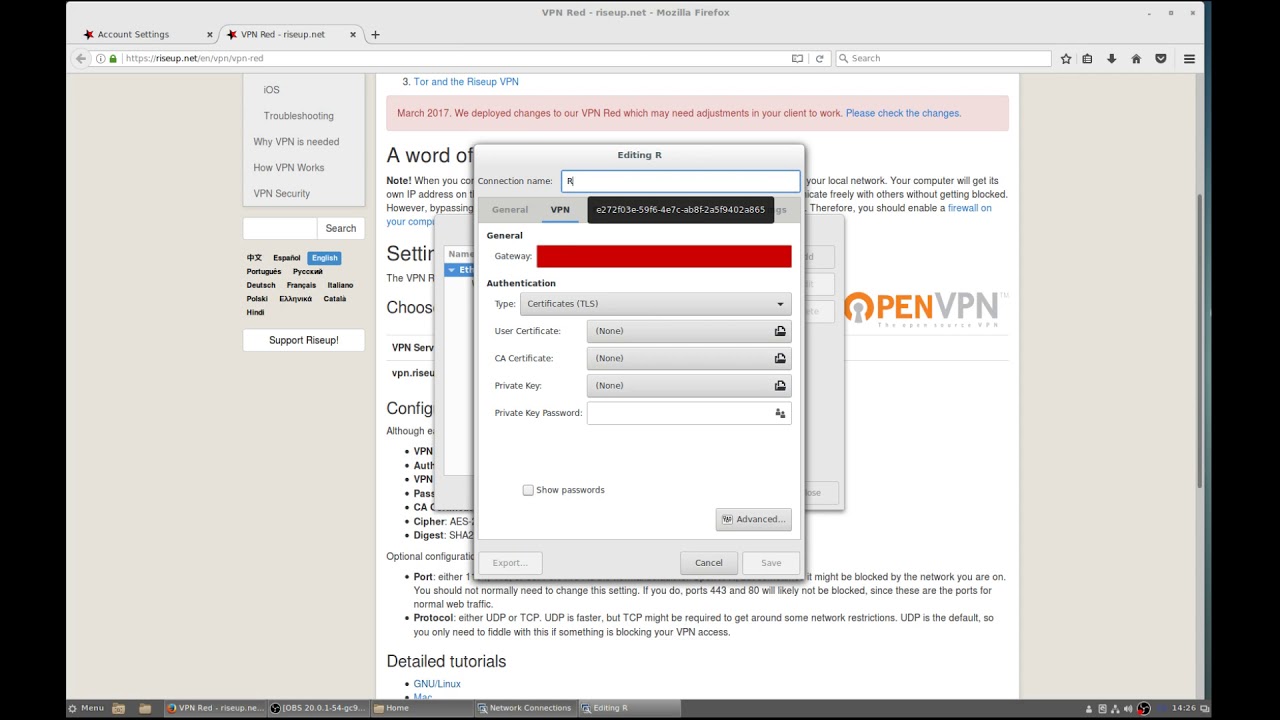Click the Search button in the riseup sidebar
The image size is (1280, 720).
(x=340, y=228)
